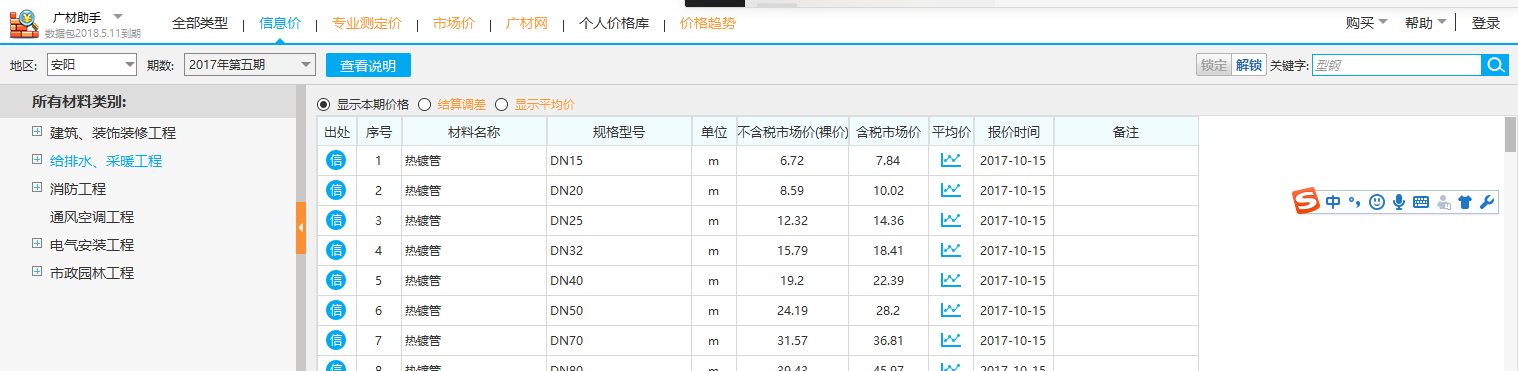Expand the 给排水、采暖工程 tree node
1518x371 pixels.
[x=37, y=159]
